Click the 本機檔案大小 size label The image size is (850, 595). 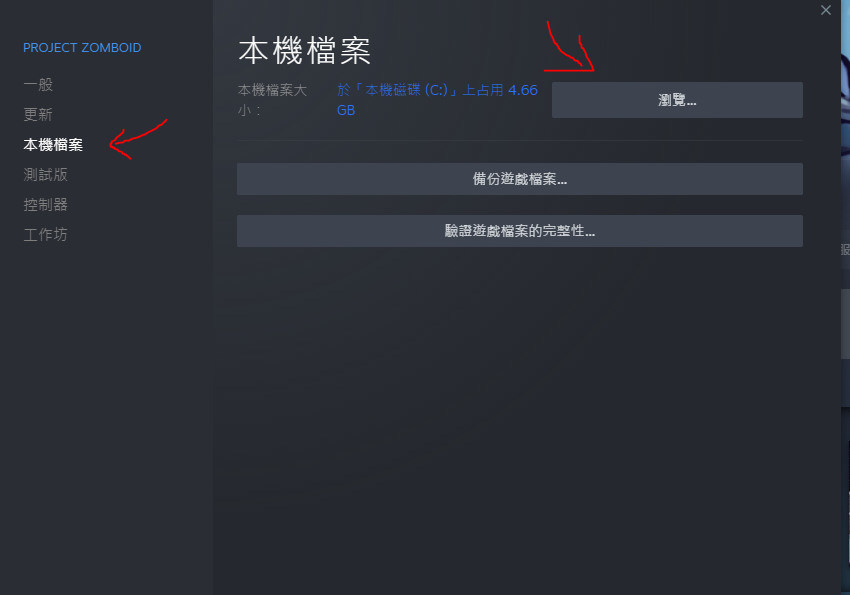[x=272, y=100]
